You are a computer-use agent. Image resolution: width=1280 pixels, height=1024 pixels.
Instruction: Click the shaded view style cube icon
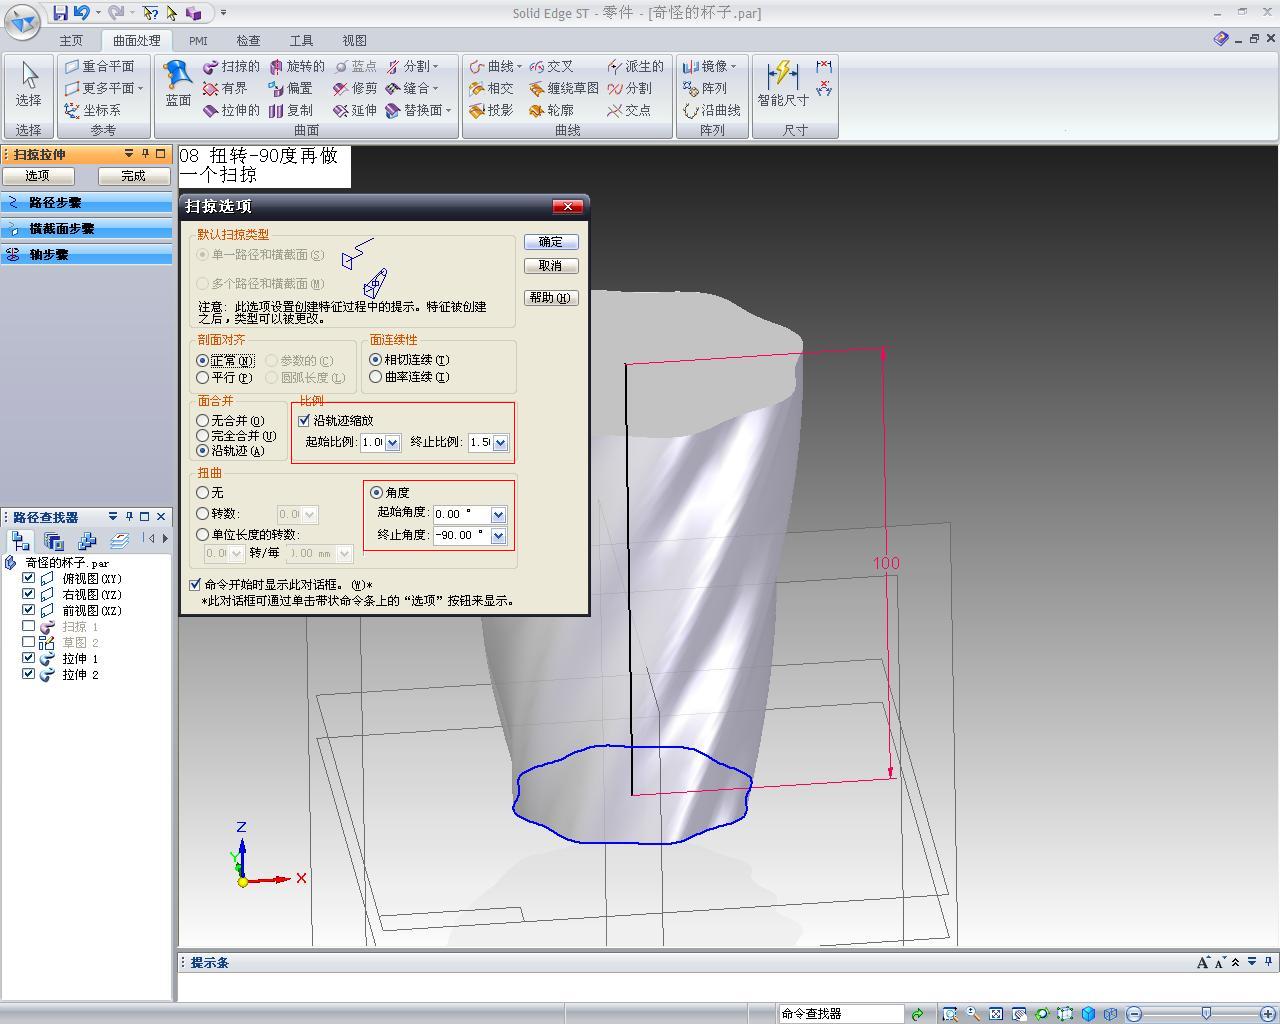[1088, 1014]
